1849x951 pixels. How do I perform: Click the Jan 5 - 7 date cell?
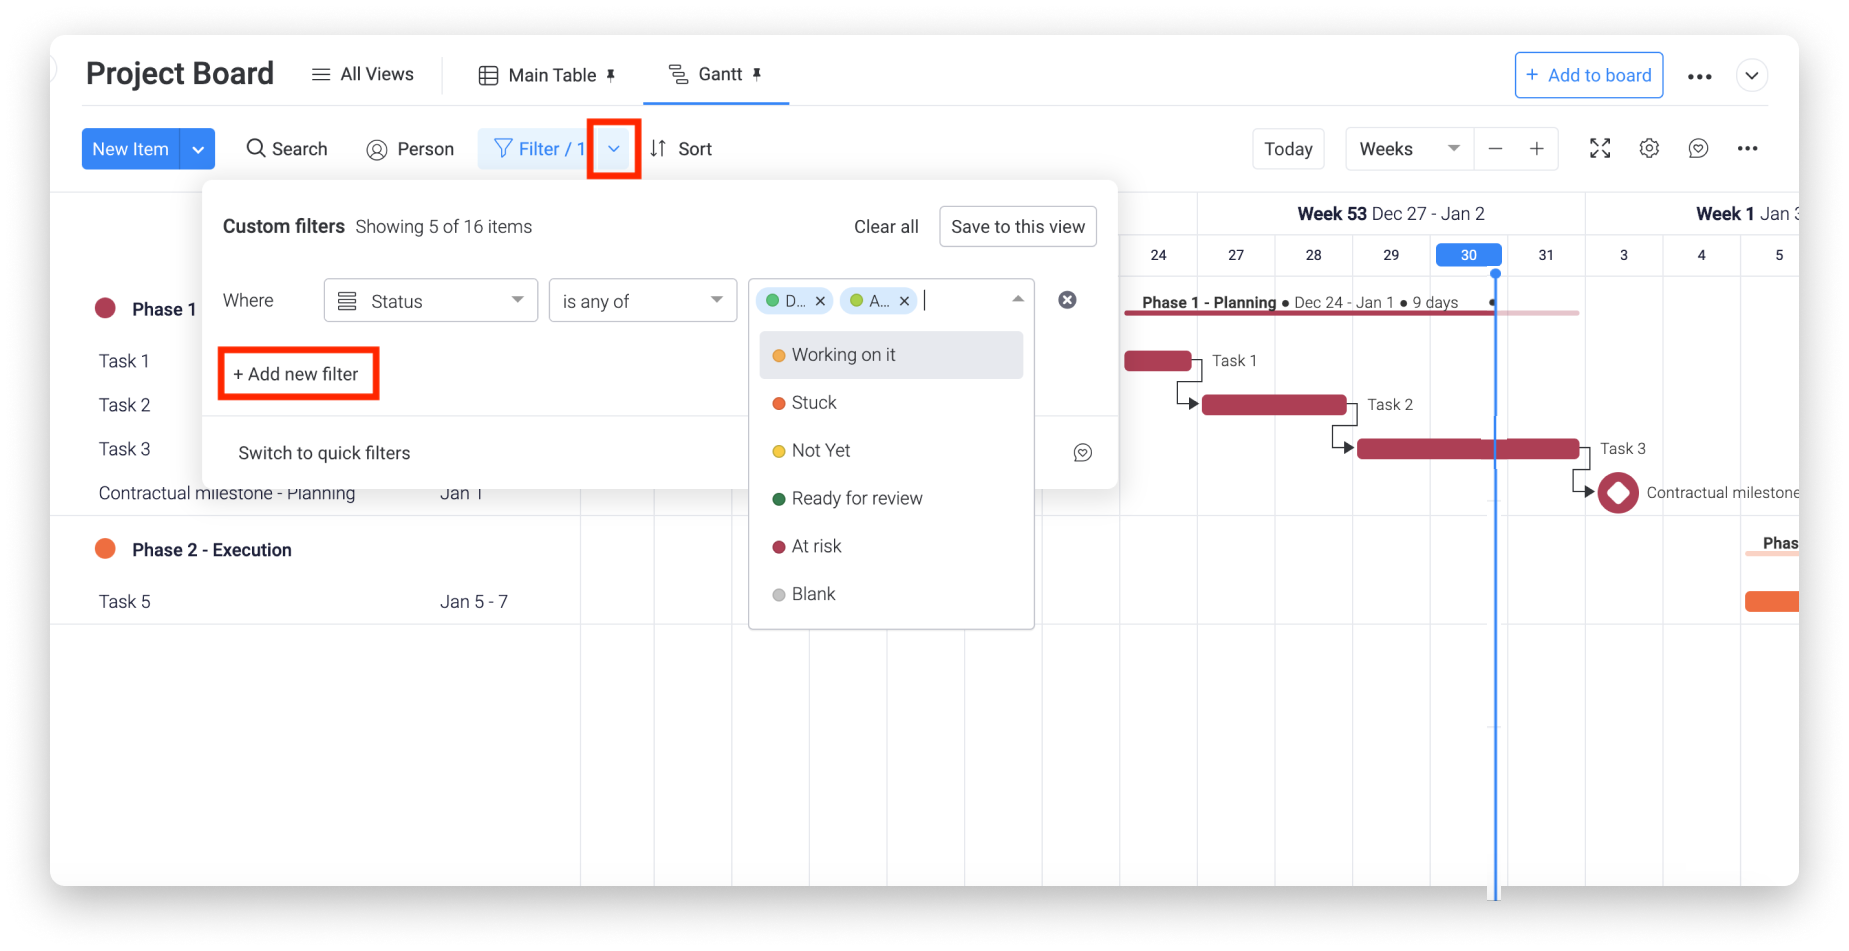[x=474, y=602]
